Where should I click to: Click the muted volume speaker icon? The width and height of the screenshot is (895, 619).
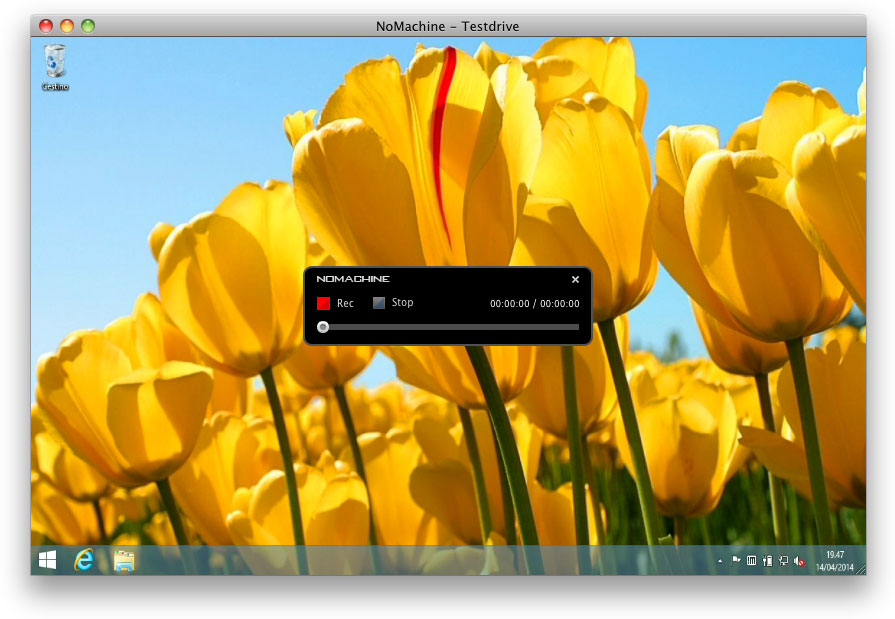click(x=799, y=561)
